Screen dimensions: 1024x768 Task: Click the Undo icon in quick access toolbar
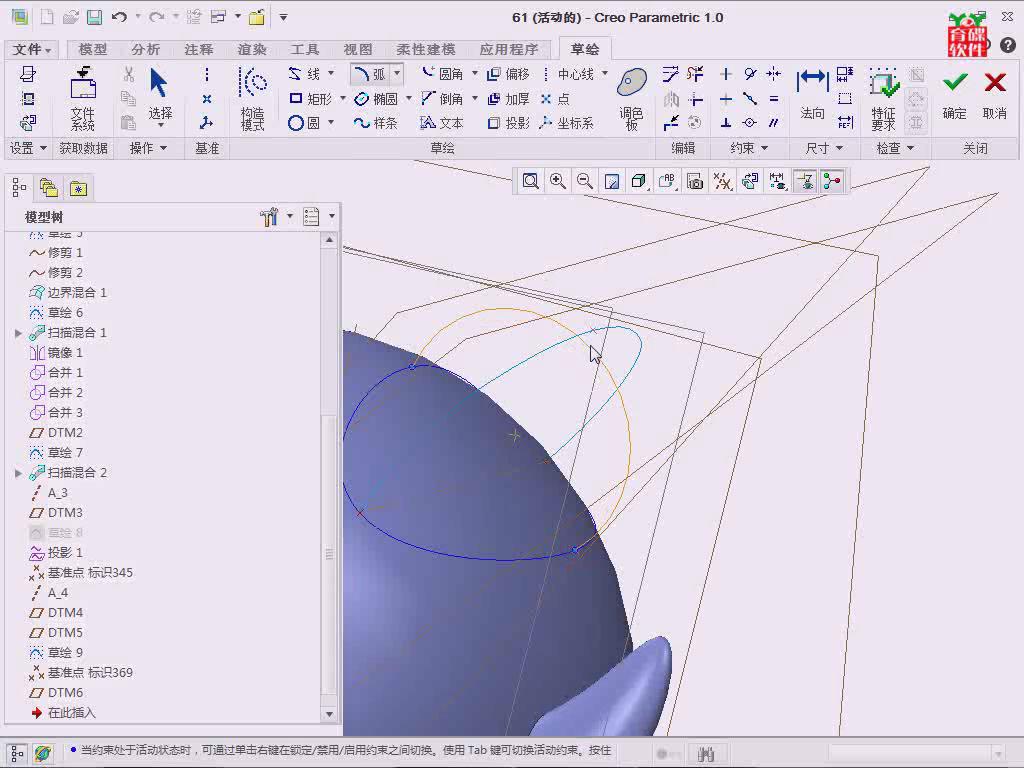click(x=119, y=17)
